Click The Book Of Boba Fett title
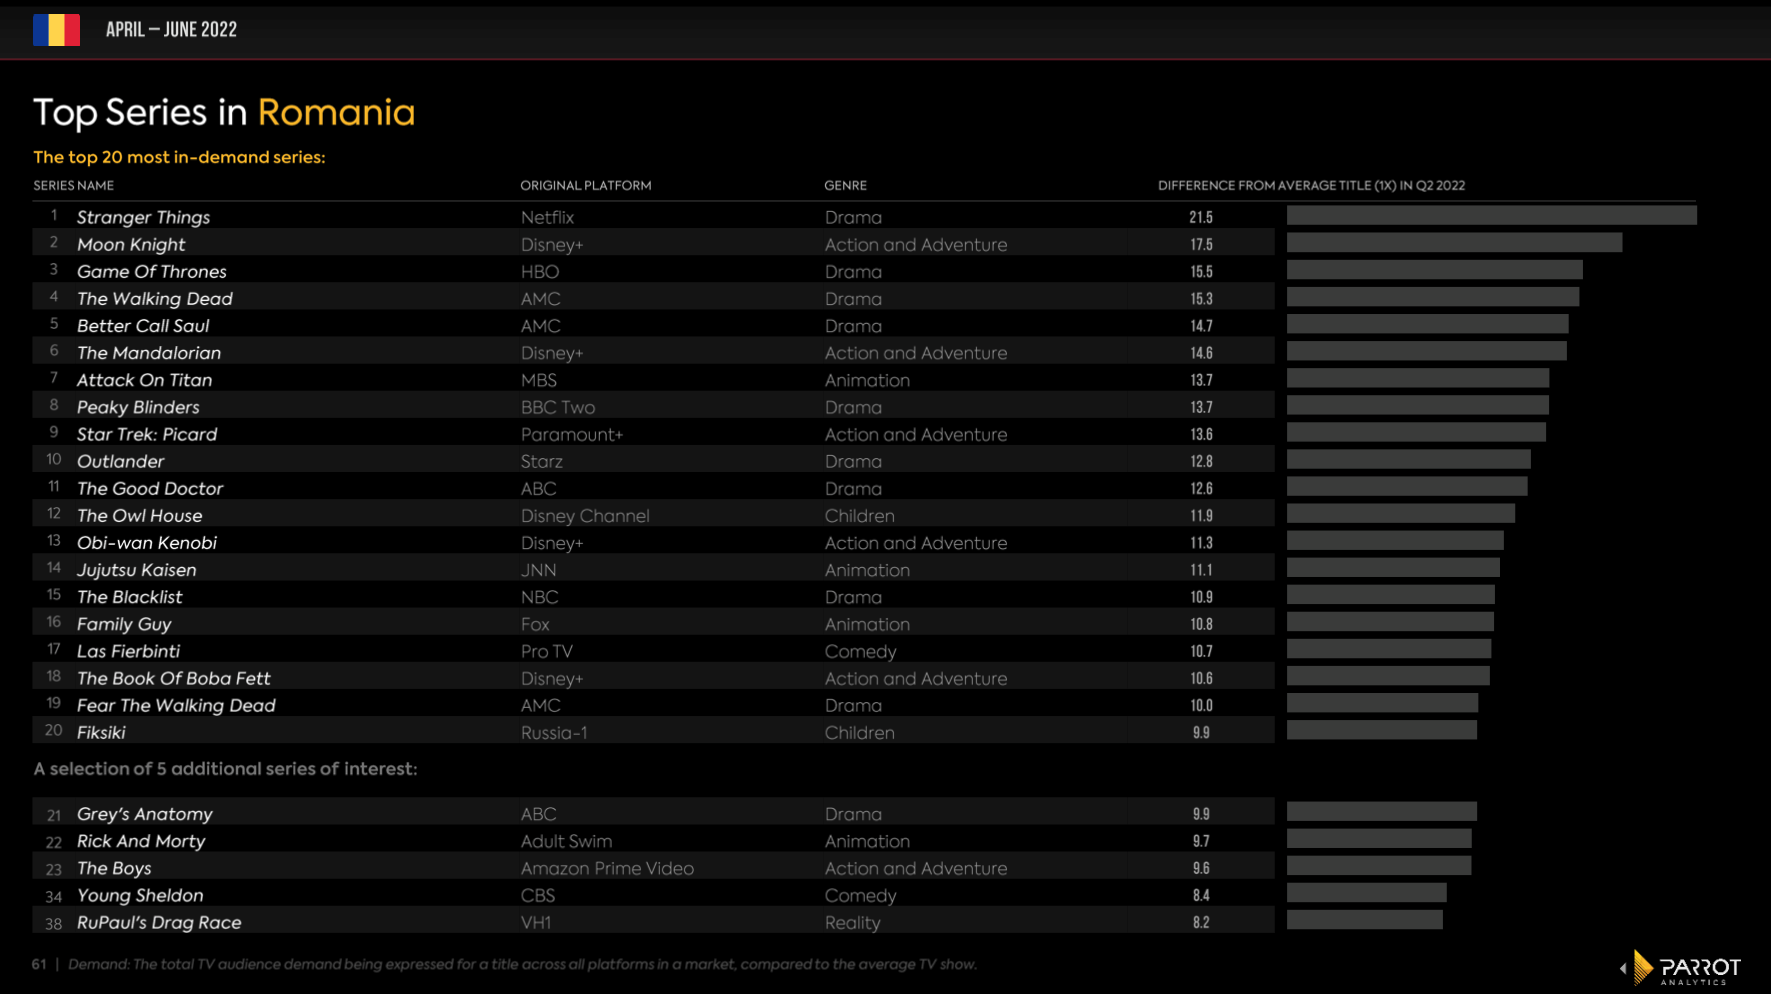Screen dimensions: 1771x994 coord(174,678)
